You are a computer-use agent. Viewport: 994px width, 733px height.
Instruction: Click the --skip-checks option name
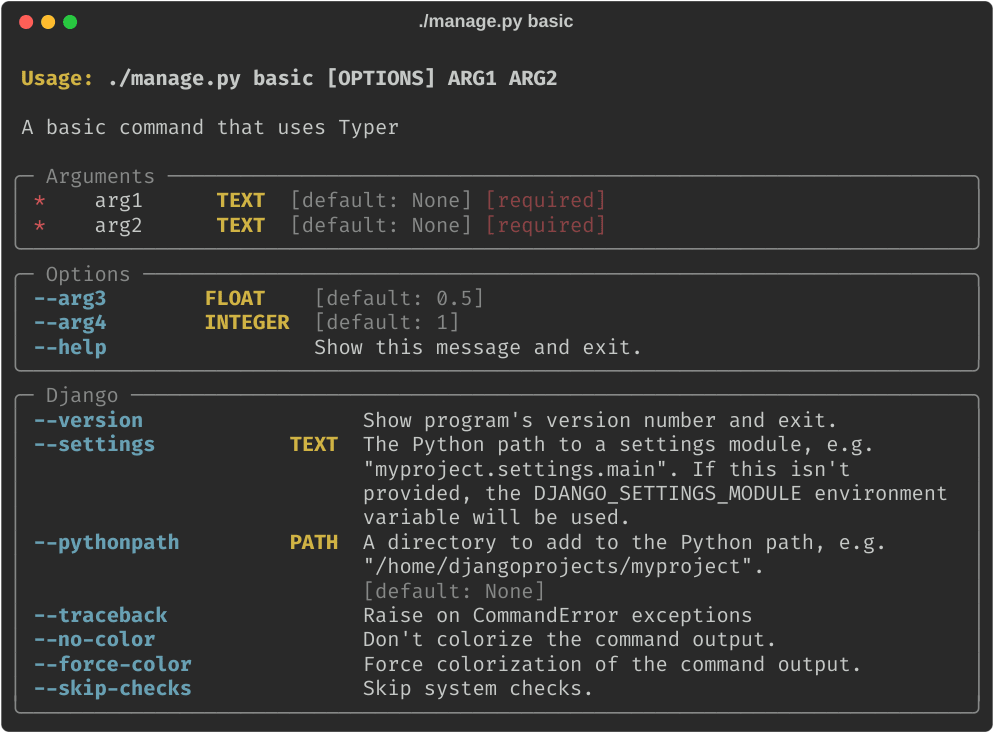112,689
